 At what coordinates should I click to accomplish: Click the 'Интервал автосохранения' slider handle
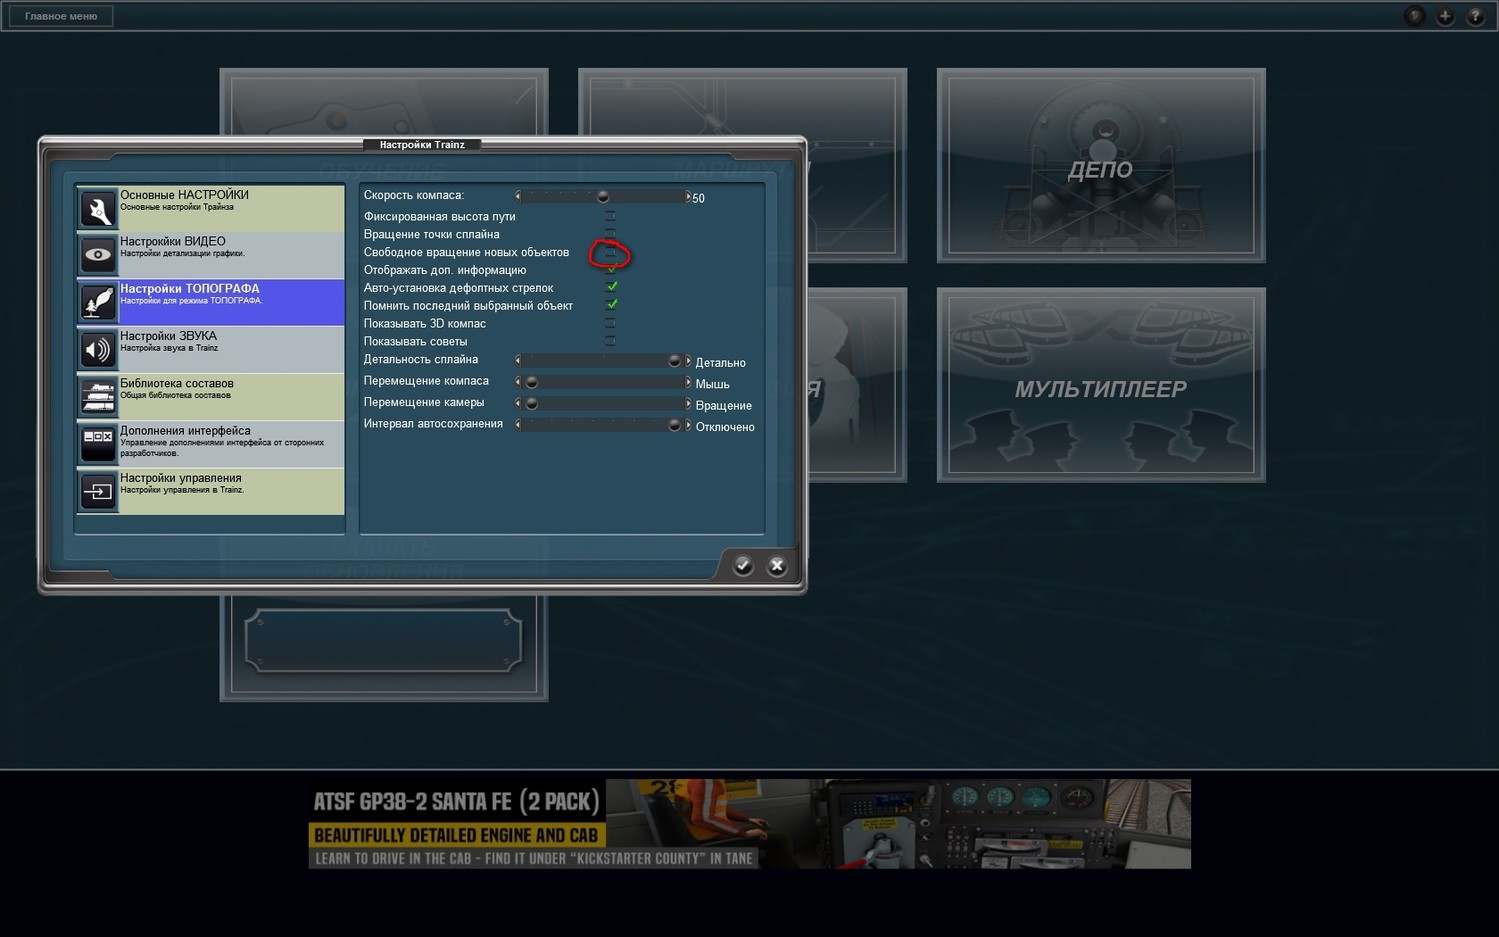pyautogui.click(x=674, y=425)
